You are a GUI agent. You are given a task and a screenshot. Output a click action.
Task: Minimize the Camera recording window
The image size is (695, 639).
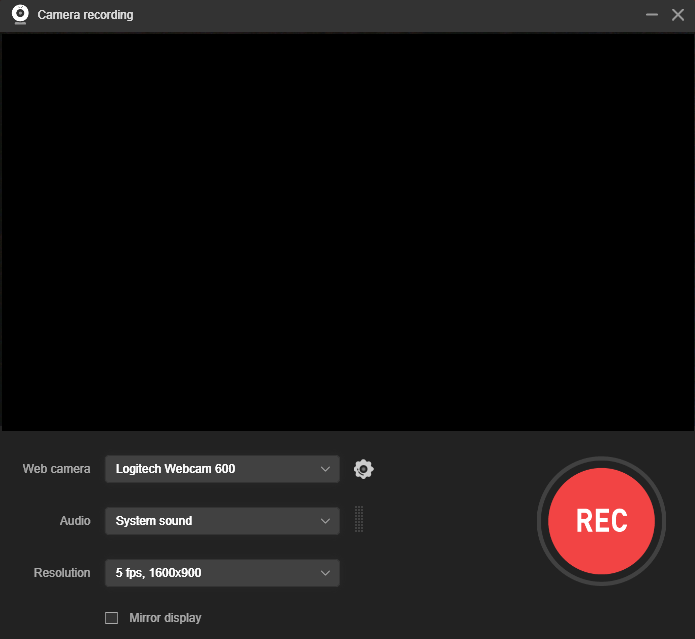[652, 15]
